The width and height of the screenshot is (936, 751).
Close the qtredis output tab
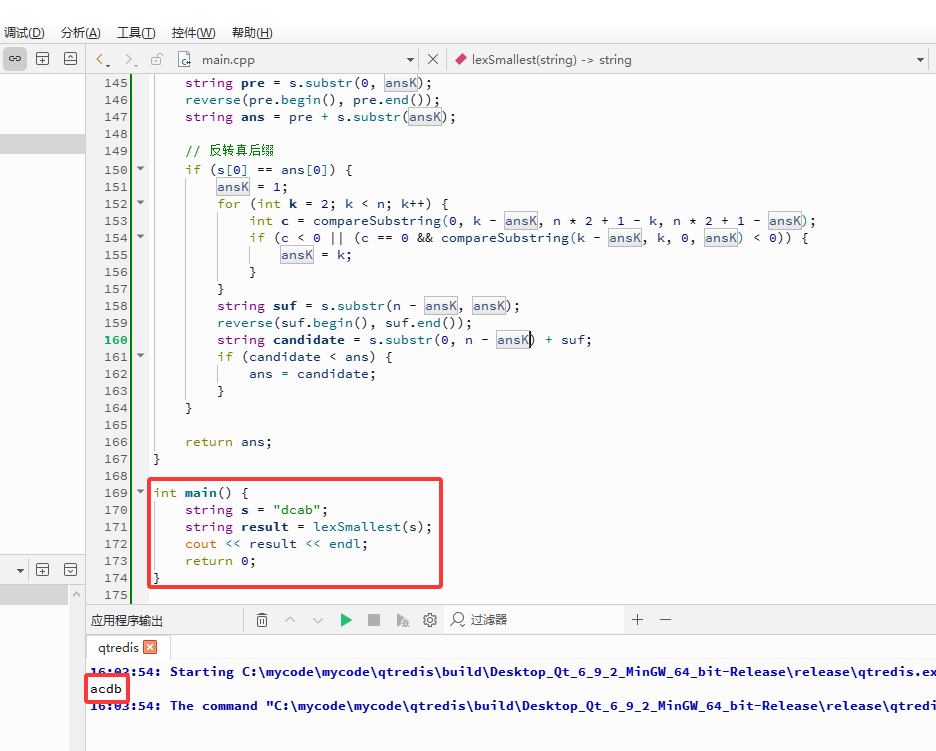click(150, 647)
